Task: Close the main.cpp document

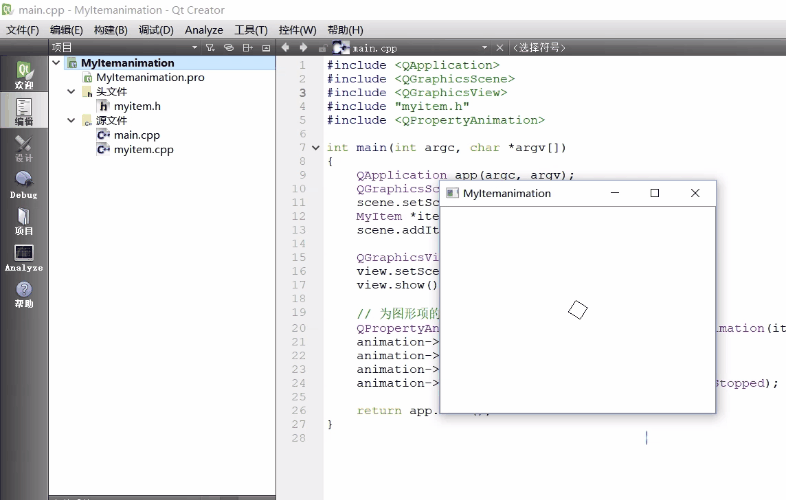Action: point(499,48)
